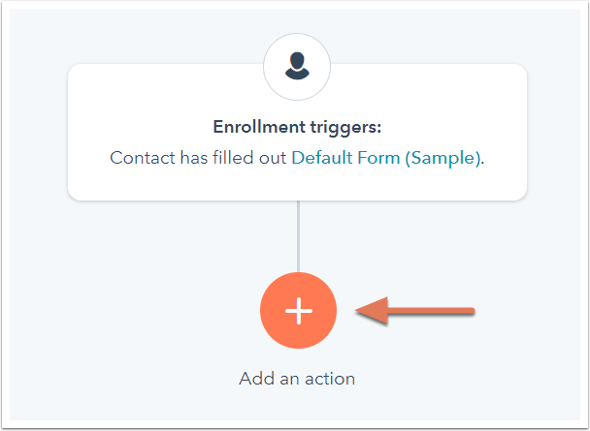Screen dimensions: 590x431
Task: Click empty workflow canvas right of arrow
Action: (527, 311)
